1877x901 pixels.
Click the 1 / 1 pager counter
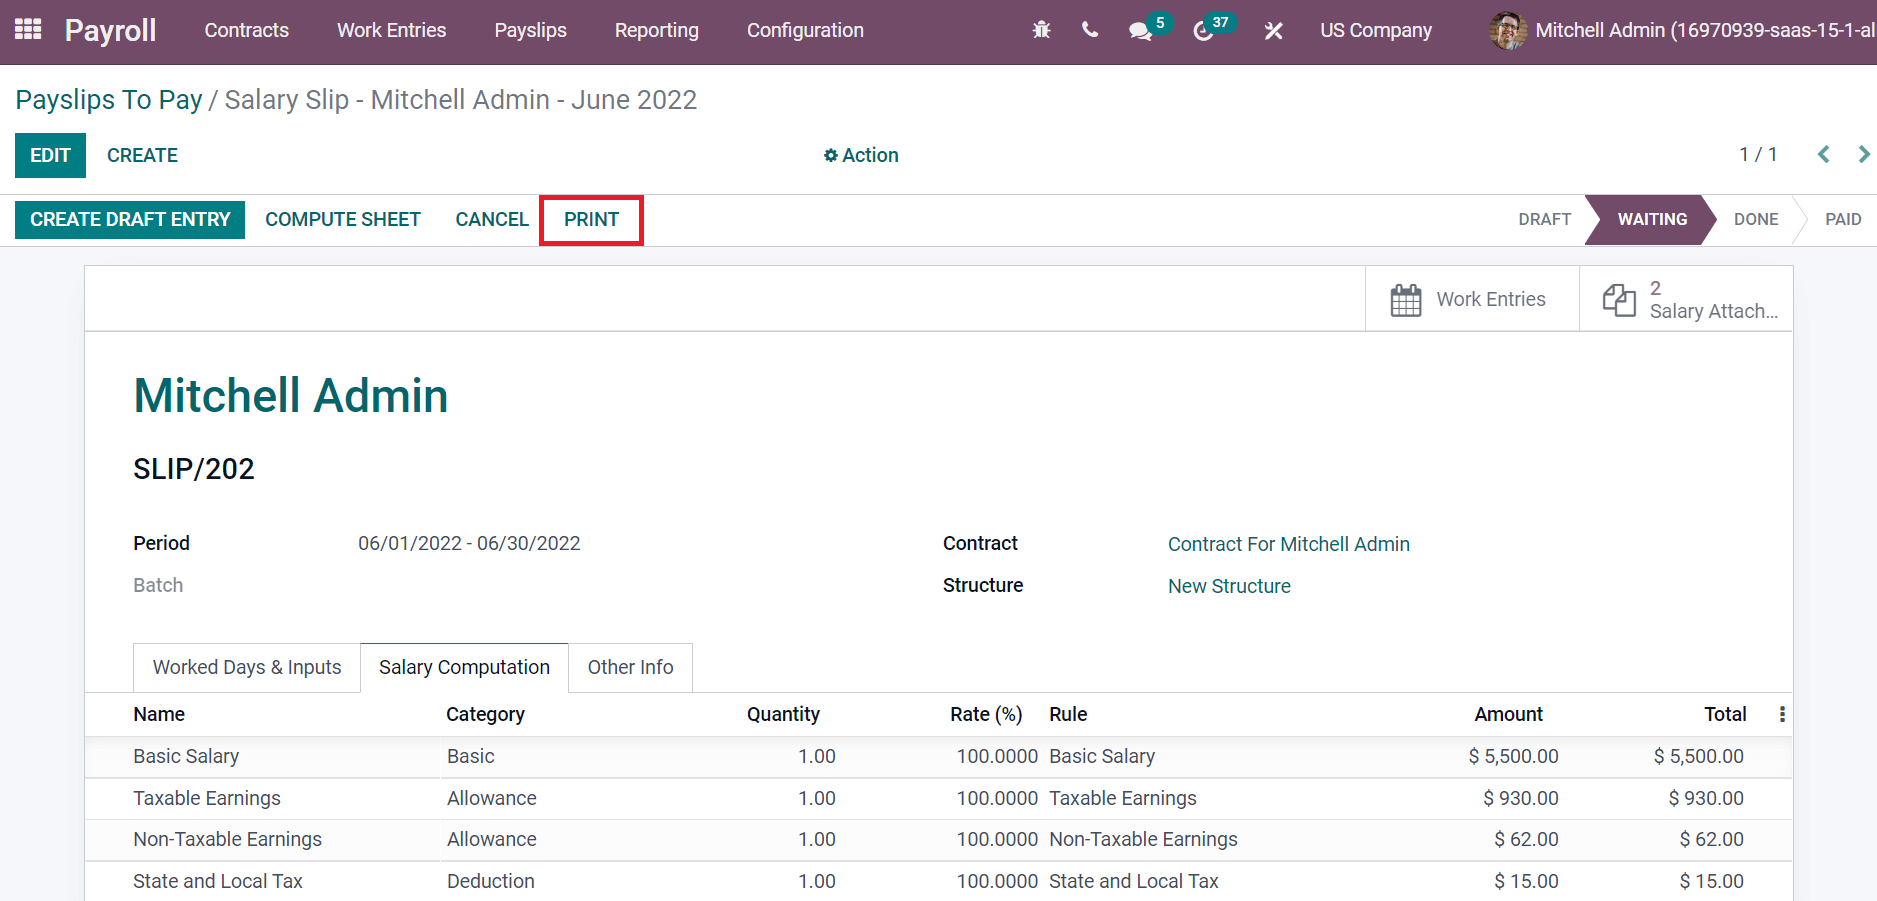tap(1758, 154)
